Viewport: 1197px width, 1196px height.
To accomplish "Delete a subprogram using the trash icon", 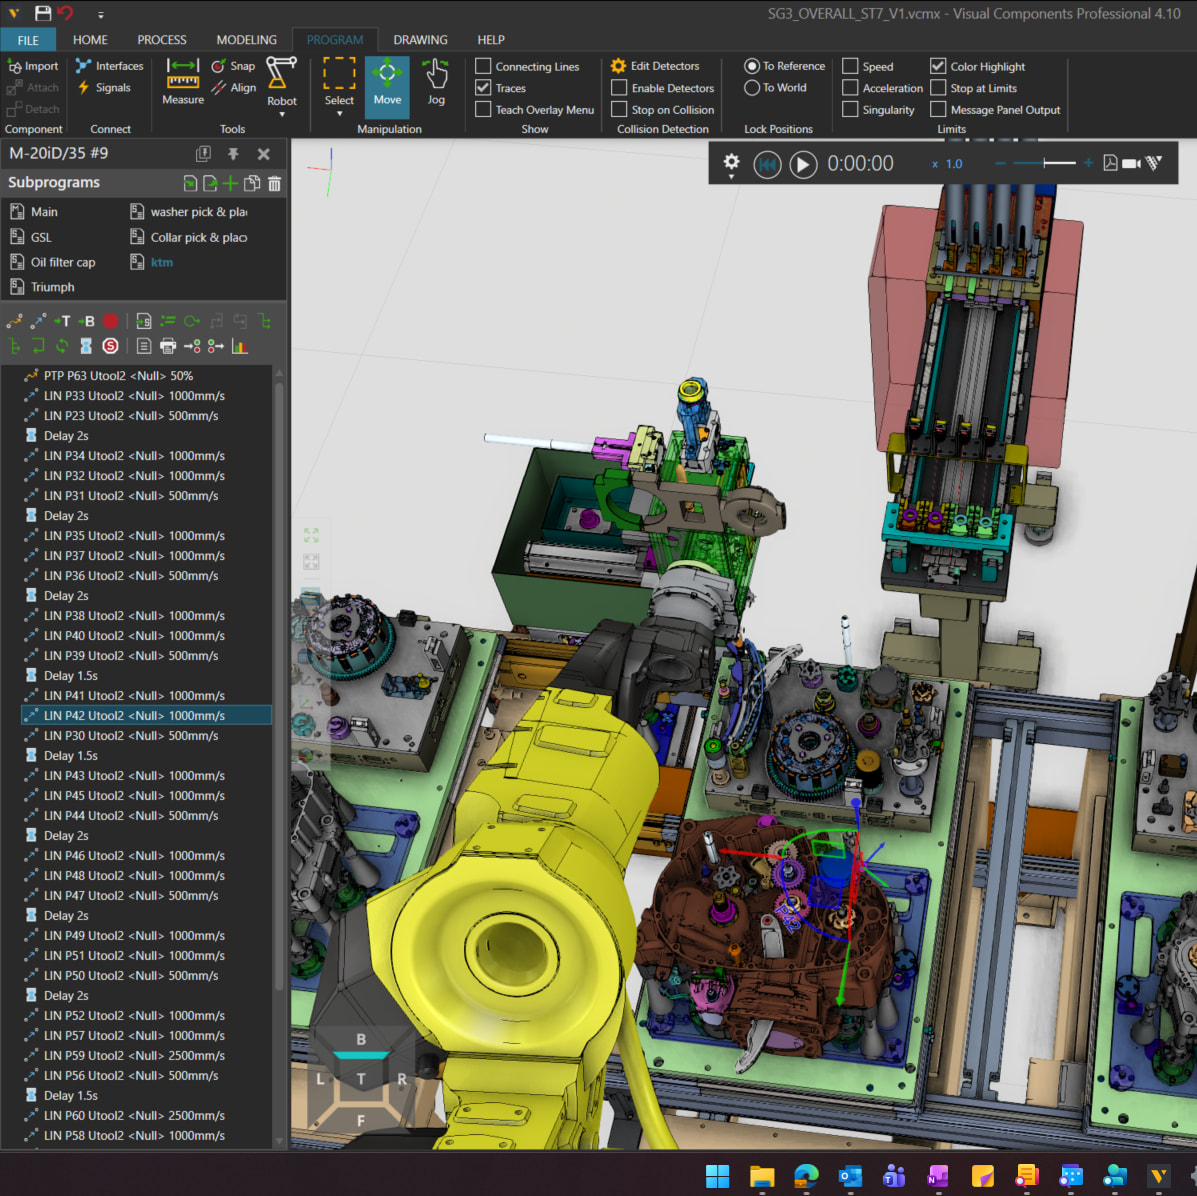I will (x=274, y=183).
